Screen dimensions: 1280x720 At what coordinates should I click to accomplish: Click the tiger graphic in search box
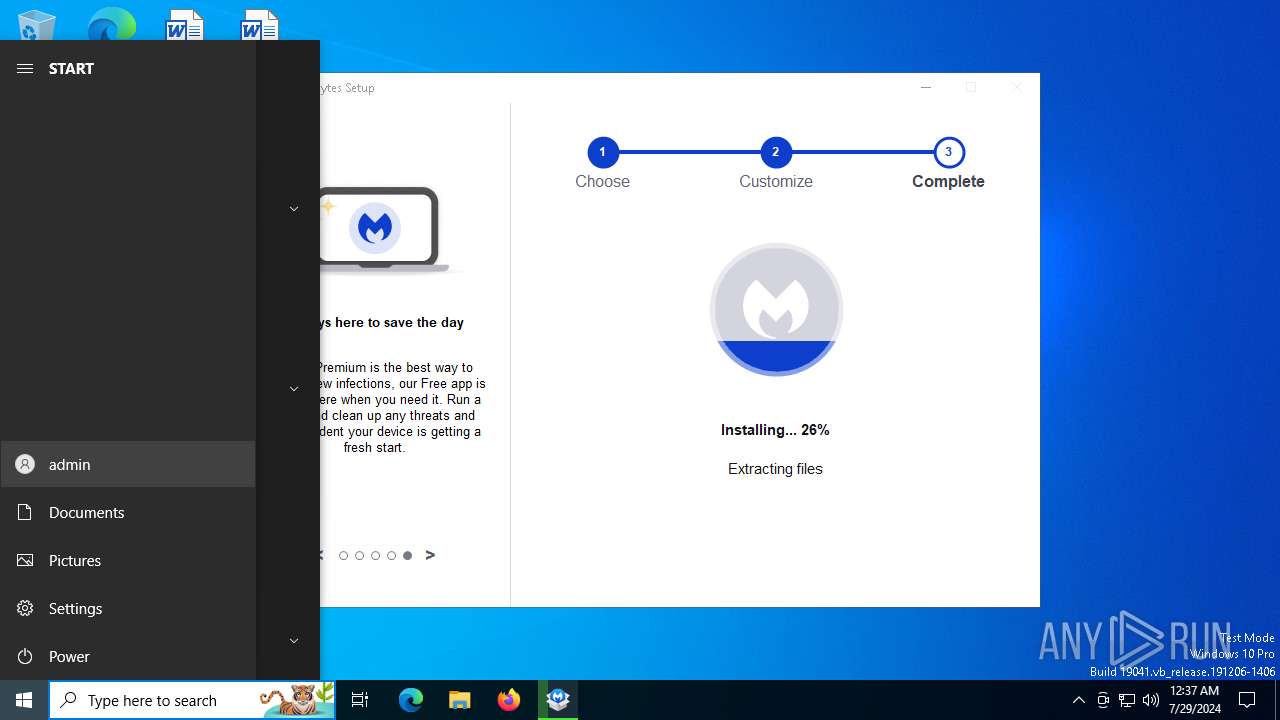click(296, 700)
